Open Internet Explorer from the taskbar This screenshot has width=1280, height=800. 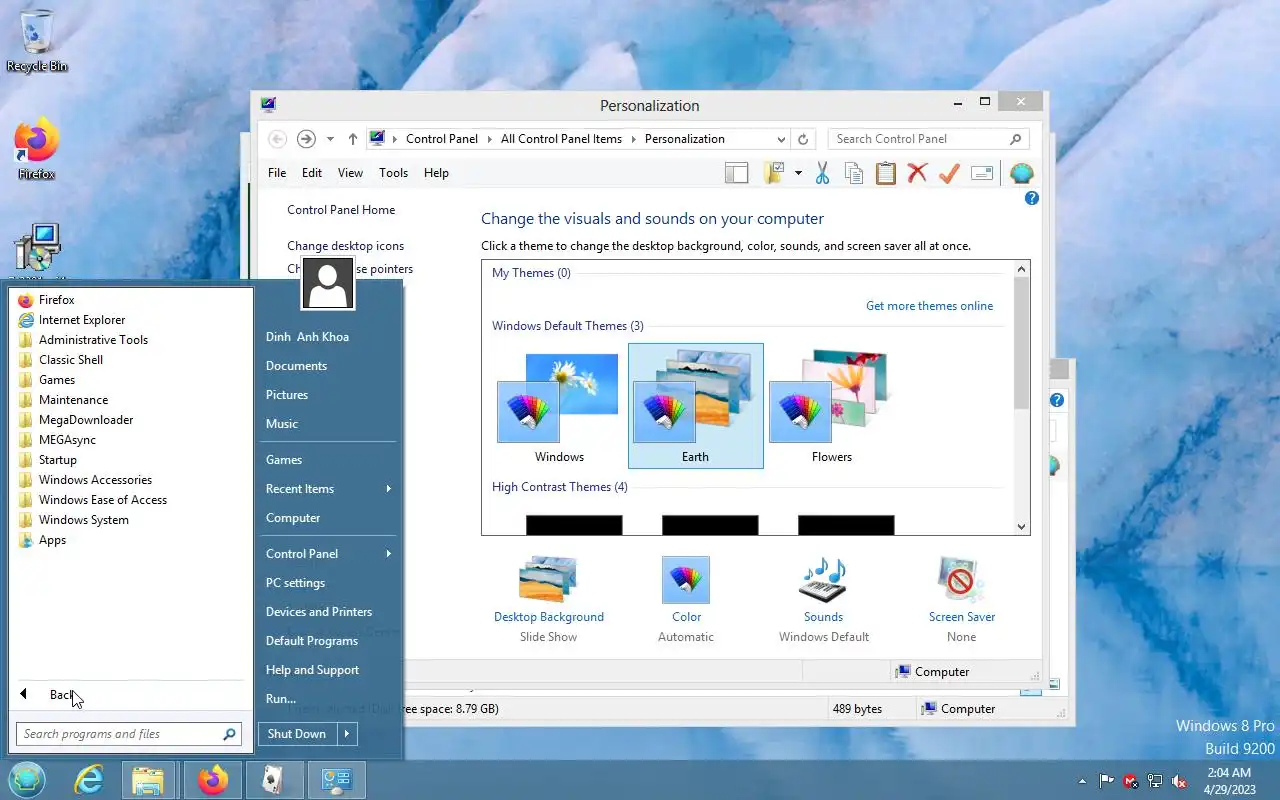89,780
